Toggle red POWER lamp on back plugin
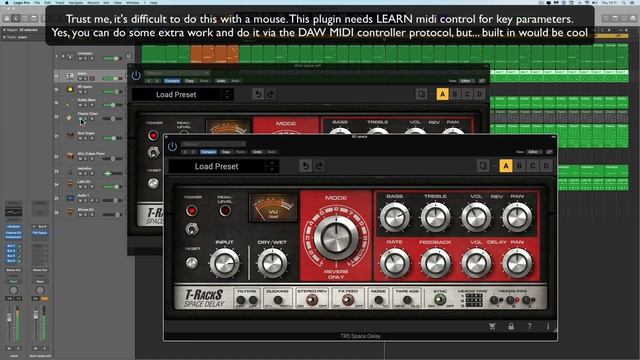The height and width of the screenshot is (360, 640). 153,135
